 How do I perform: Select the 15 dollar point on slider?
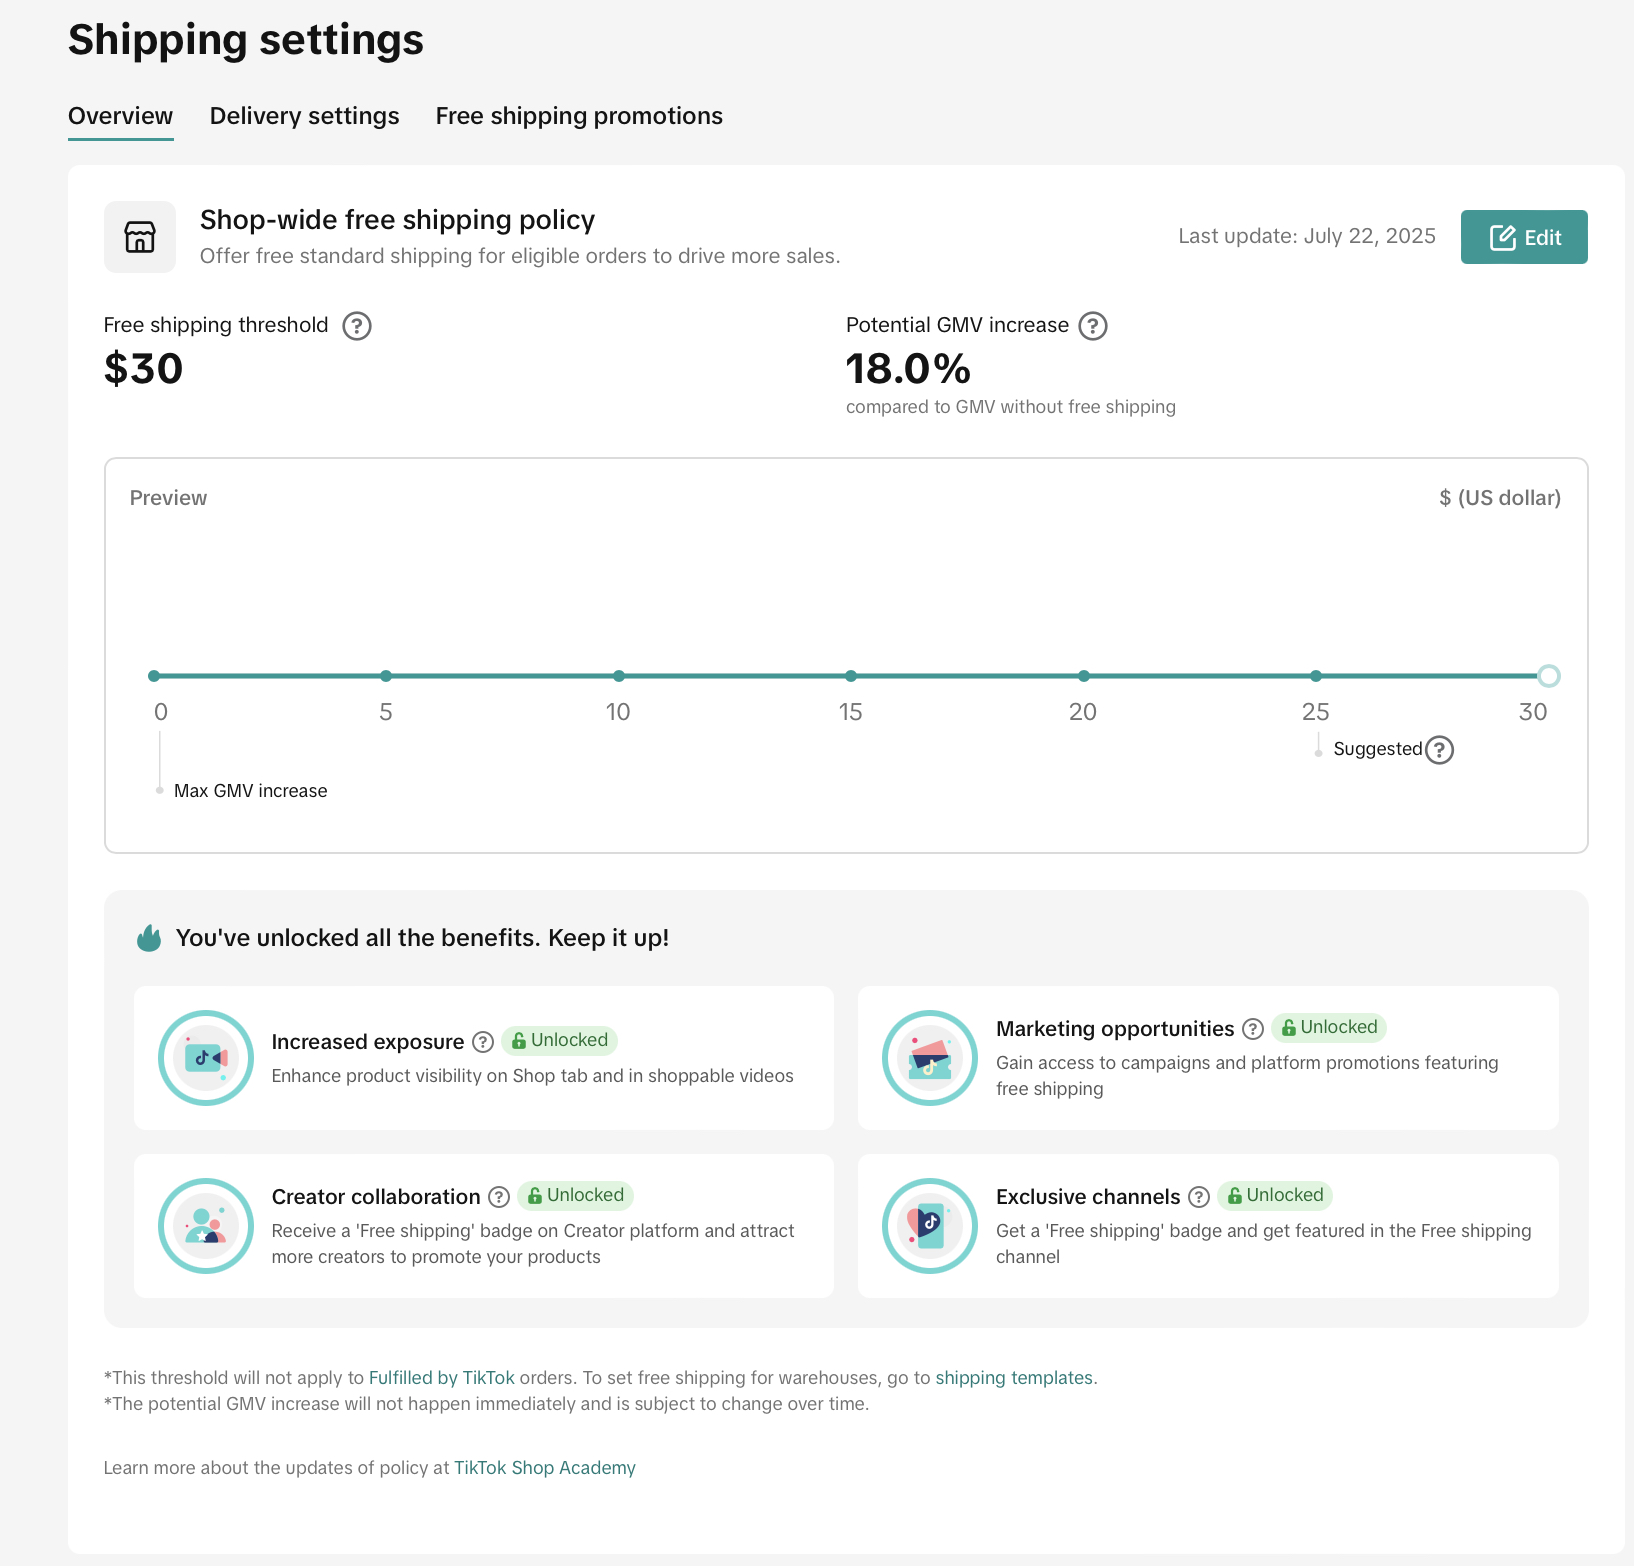click(850, 676)
